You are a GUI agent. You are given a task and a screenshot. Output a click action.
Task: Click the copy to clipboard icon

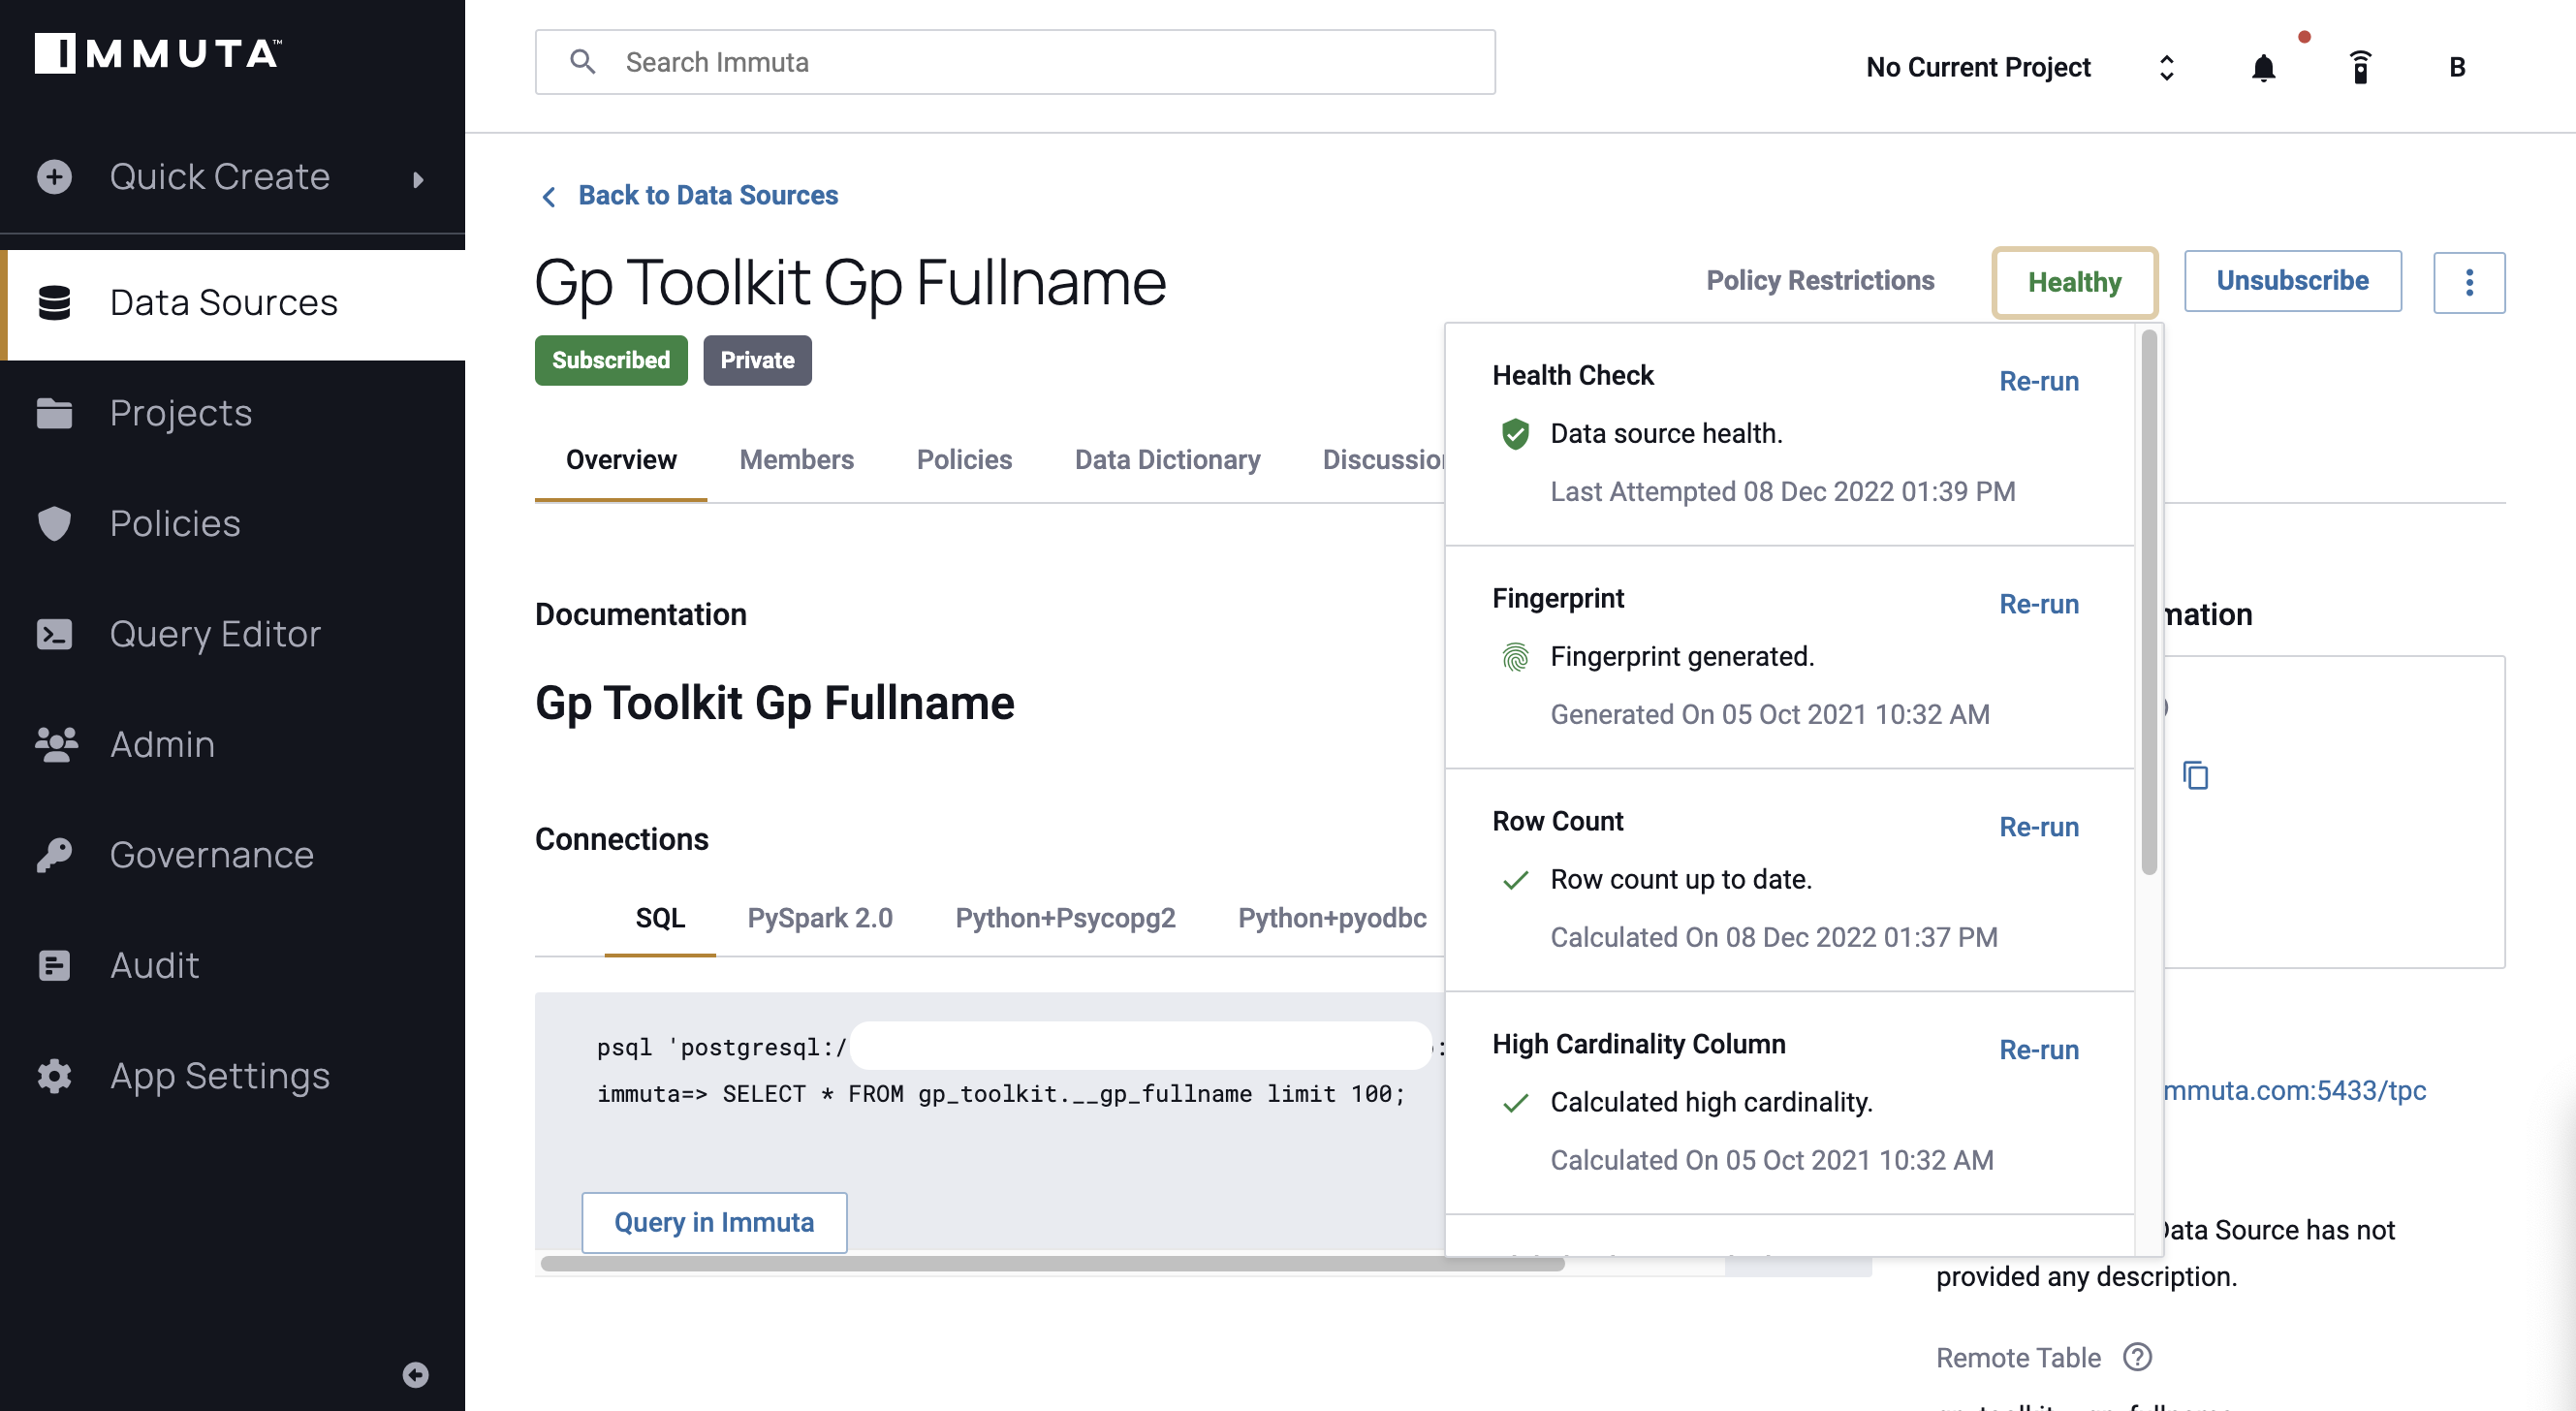(2195, 775)
